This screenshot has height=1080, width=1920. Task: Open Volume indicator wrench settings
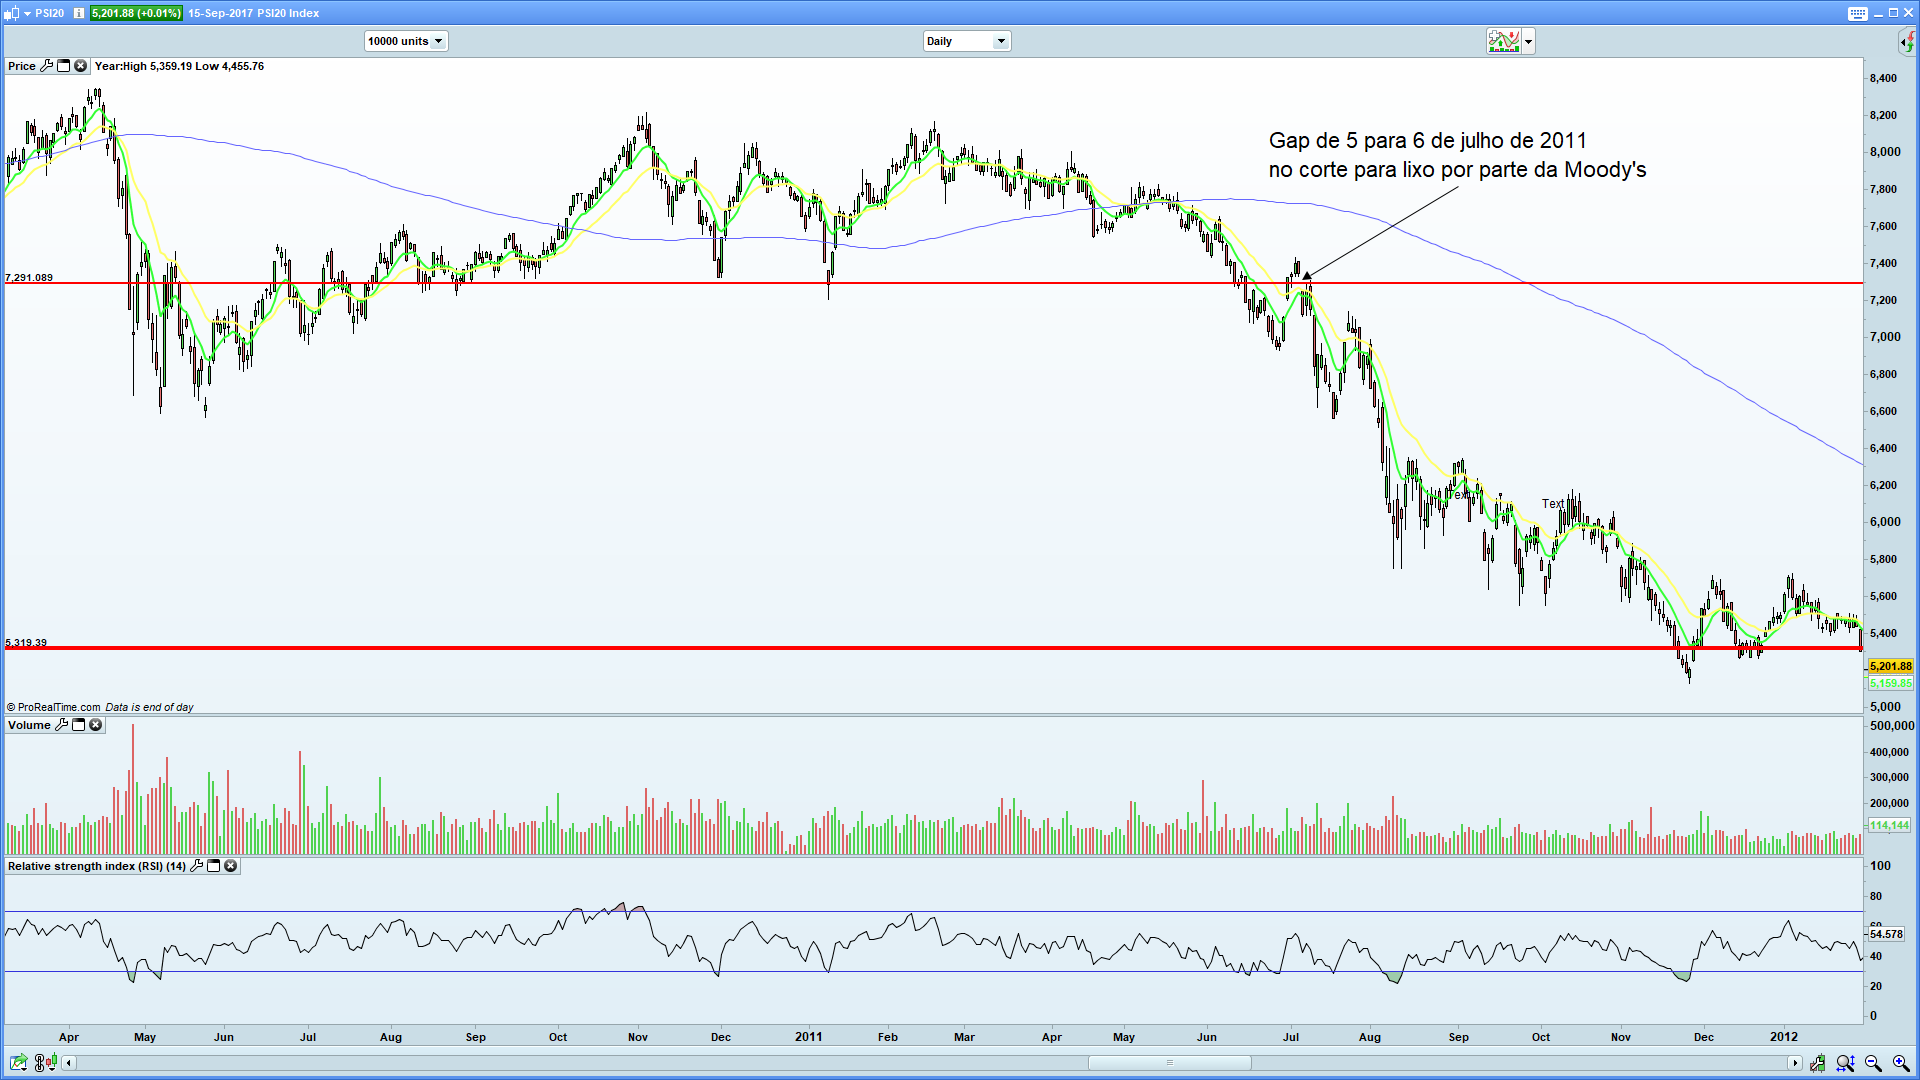[x=61, y=725]
